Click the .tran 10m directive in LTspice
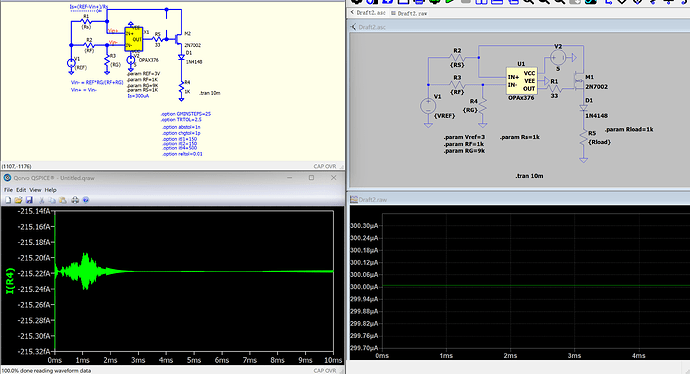 (529, 176)
